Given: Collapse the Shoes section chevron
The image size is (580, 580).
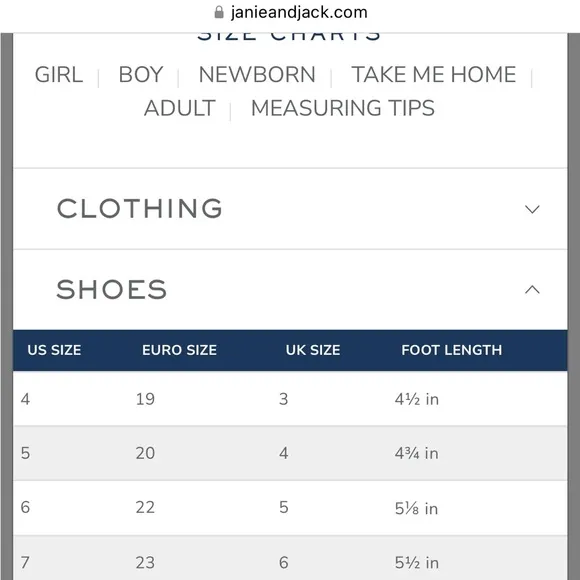Looking at the screenshot, I should point(532,289).
